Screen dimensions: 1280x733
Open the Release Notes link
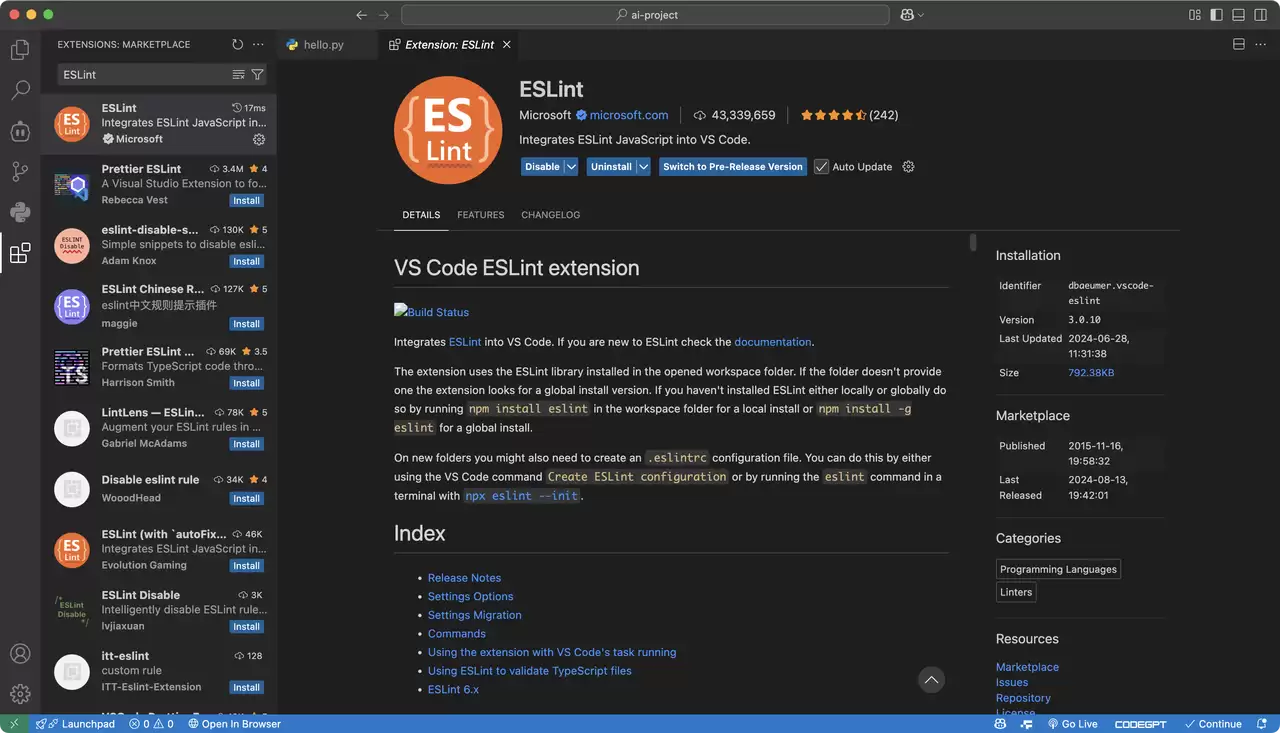pyautogui.click(x=464, y=578)
